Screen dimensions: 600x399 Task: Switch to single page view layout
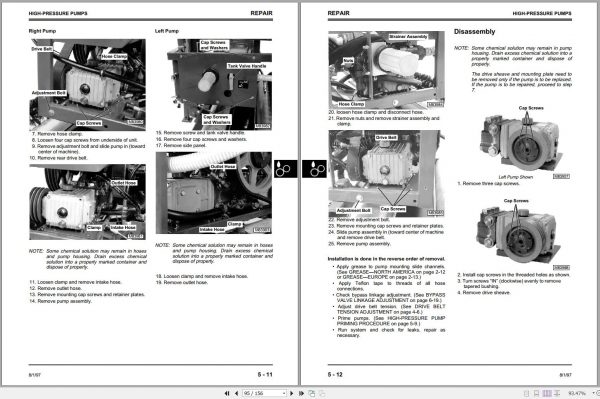tap(527, 393)
